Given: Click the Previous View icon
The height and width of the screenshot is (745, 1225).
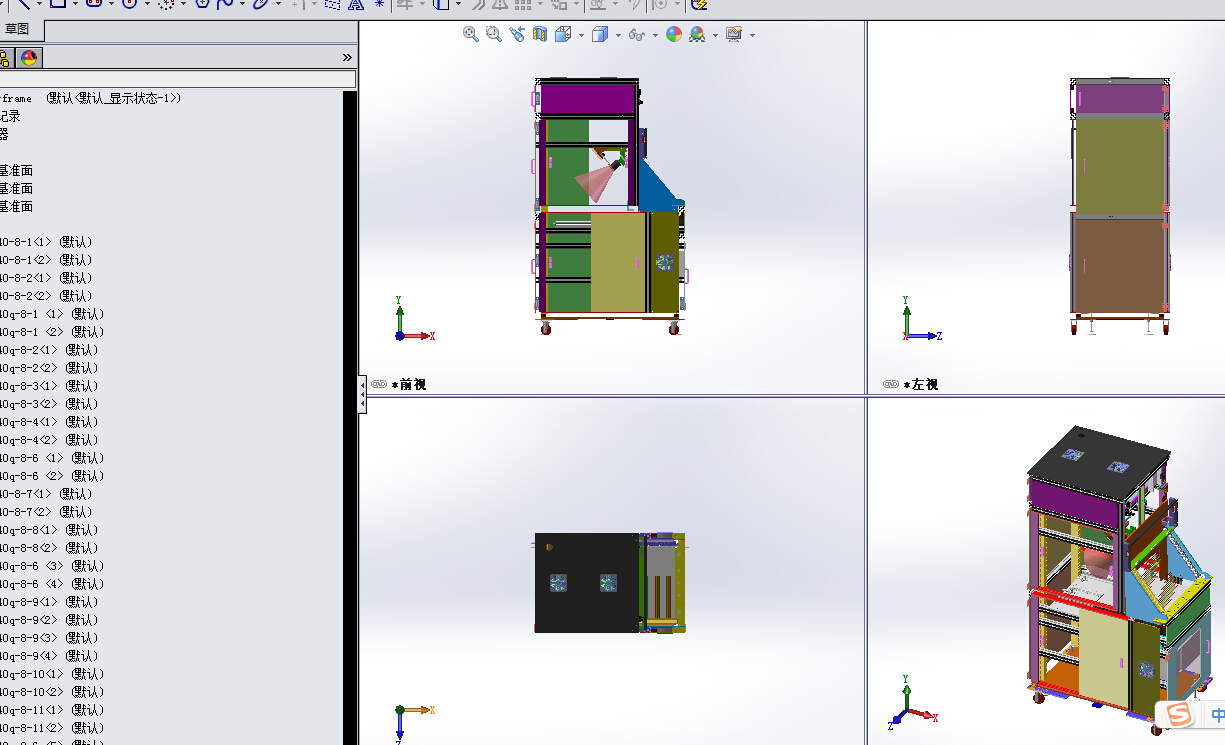Looking at the screenshot, I should 517,34.
